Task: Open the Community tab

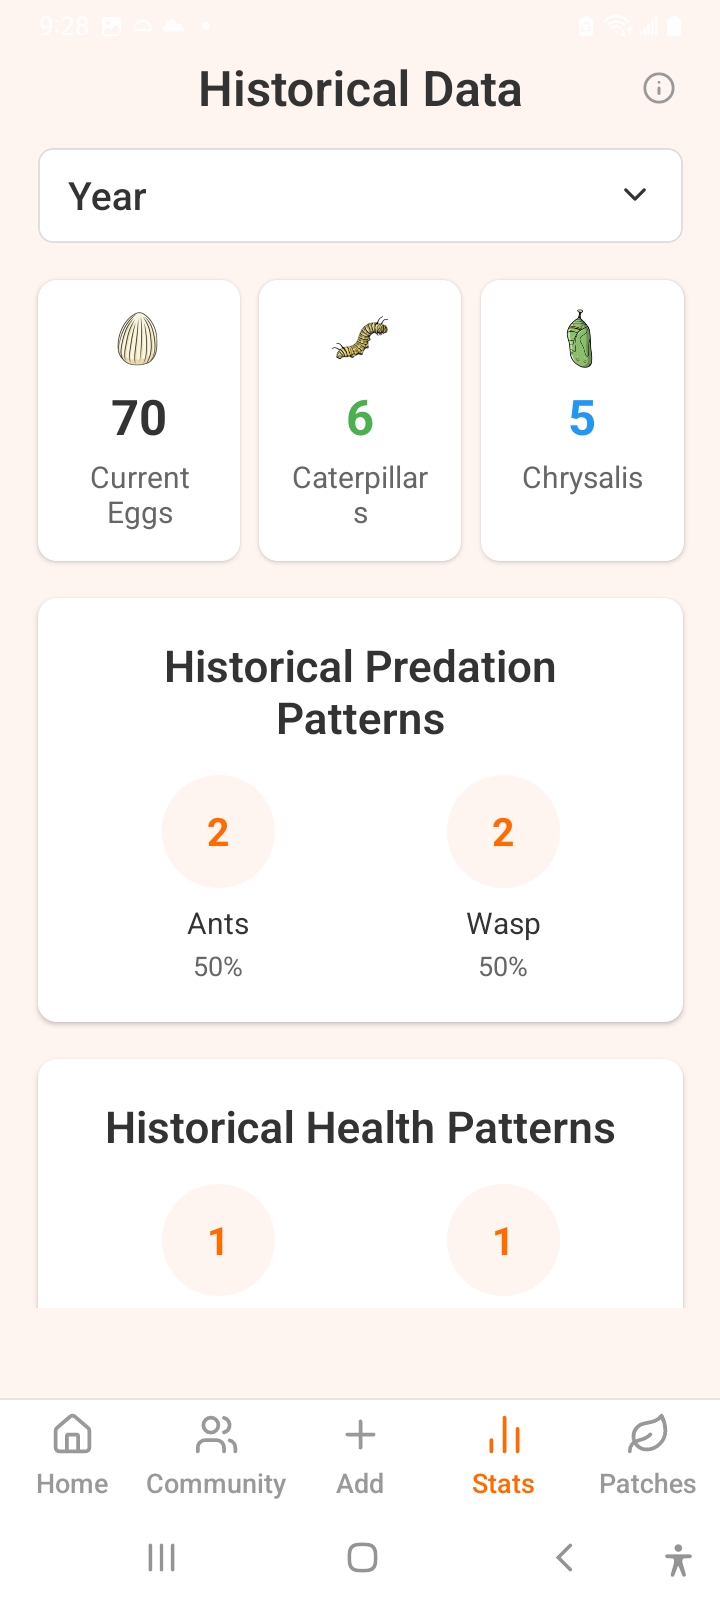Action: [x=216, y=1454]
